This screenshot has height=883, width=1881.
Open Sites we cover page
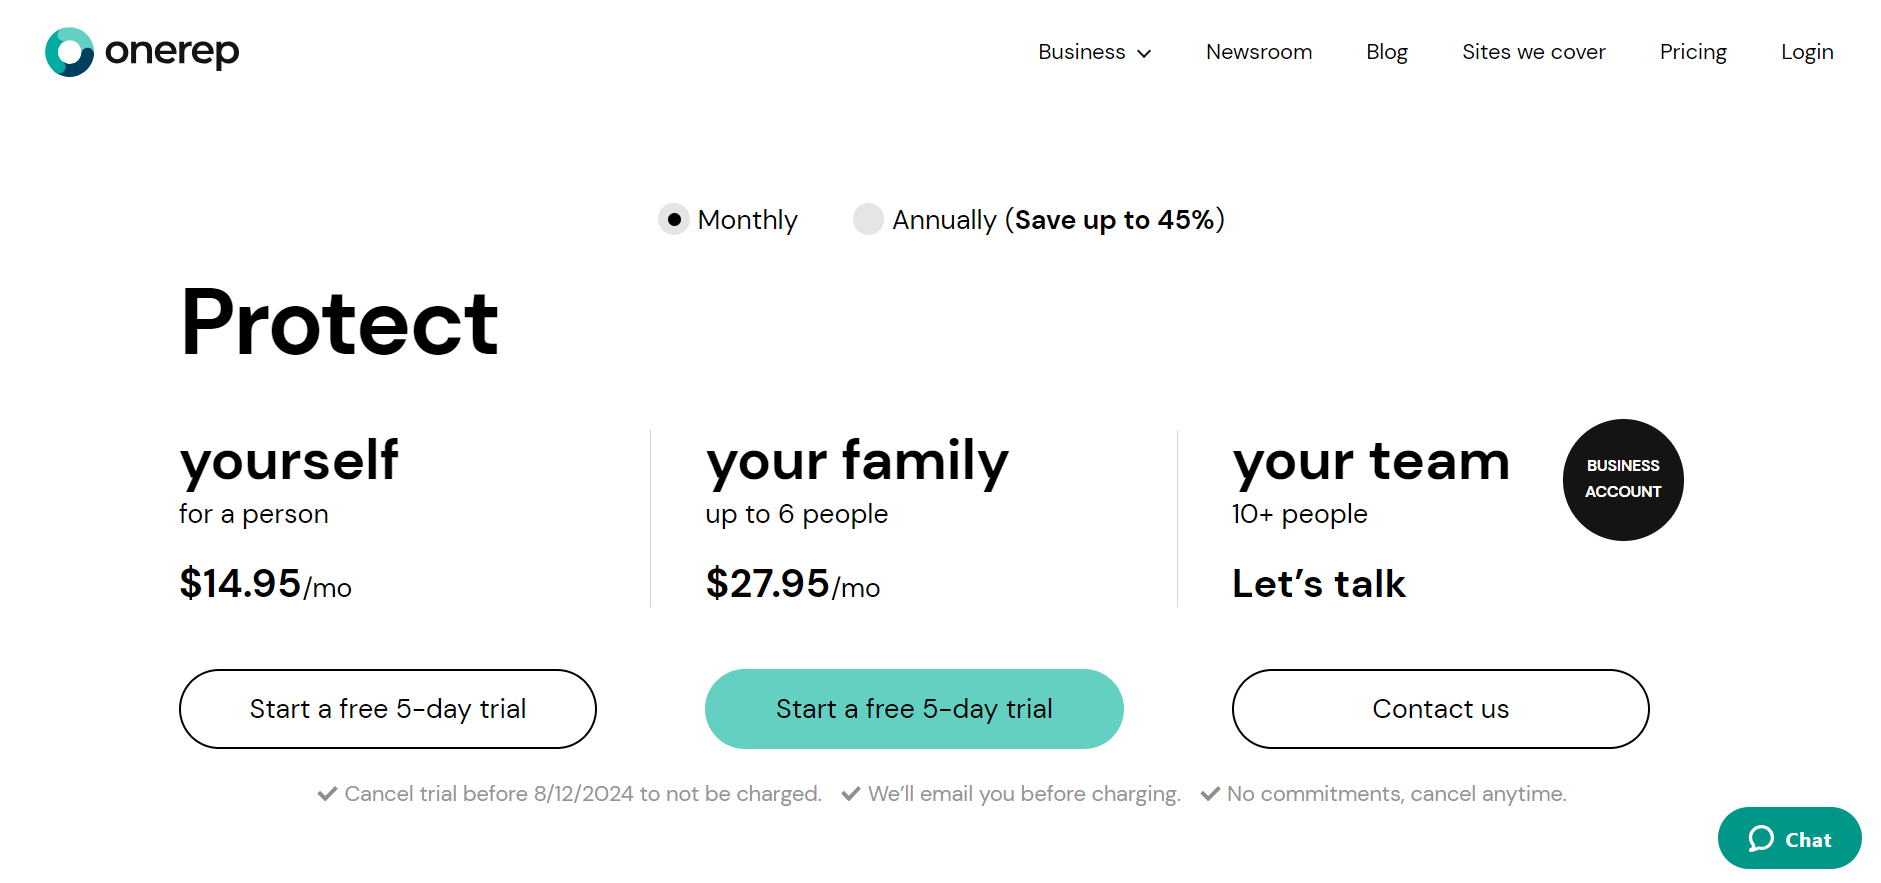1533,52
